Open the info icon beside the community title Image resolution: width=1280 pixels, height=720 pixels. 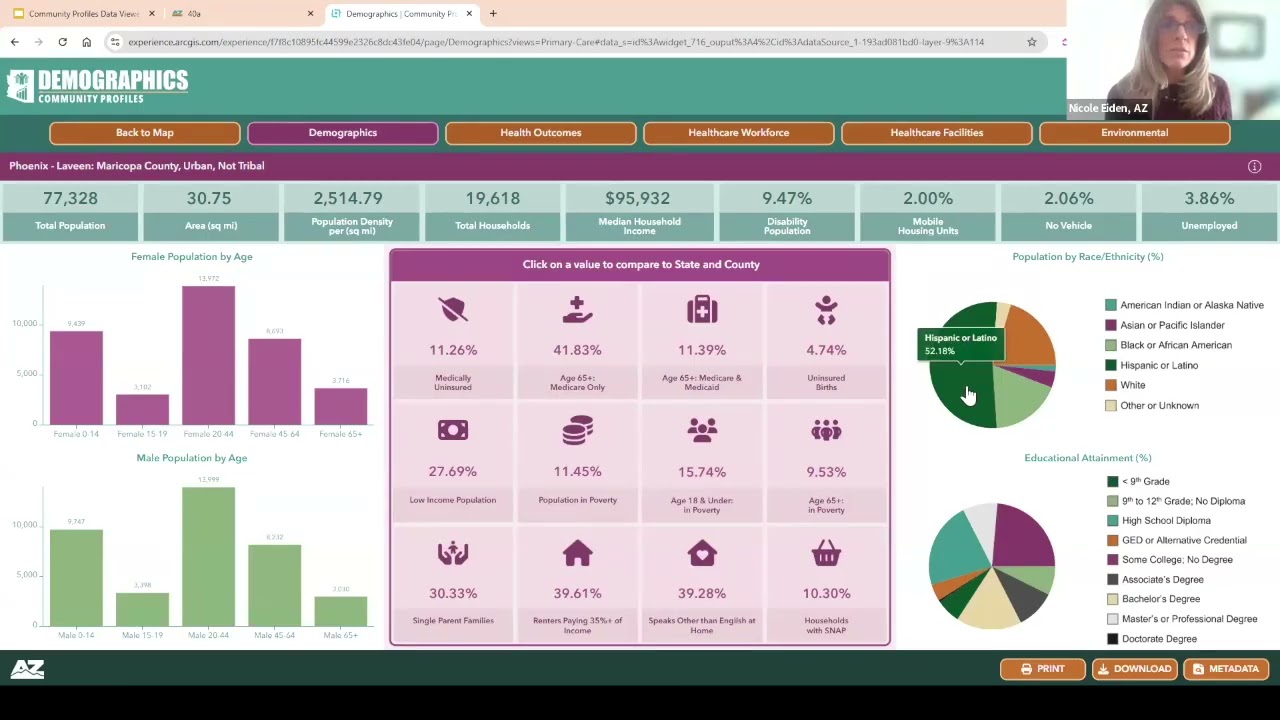tap(1254, 166)
